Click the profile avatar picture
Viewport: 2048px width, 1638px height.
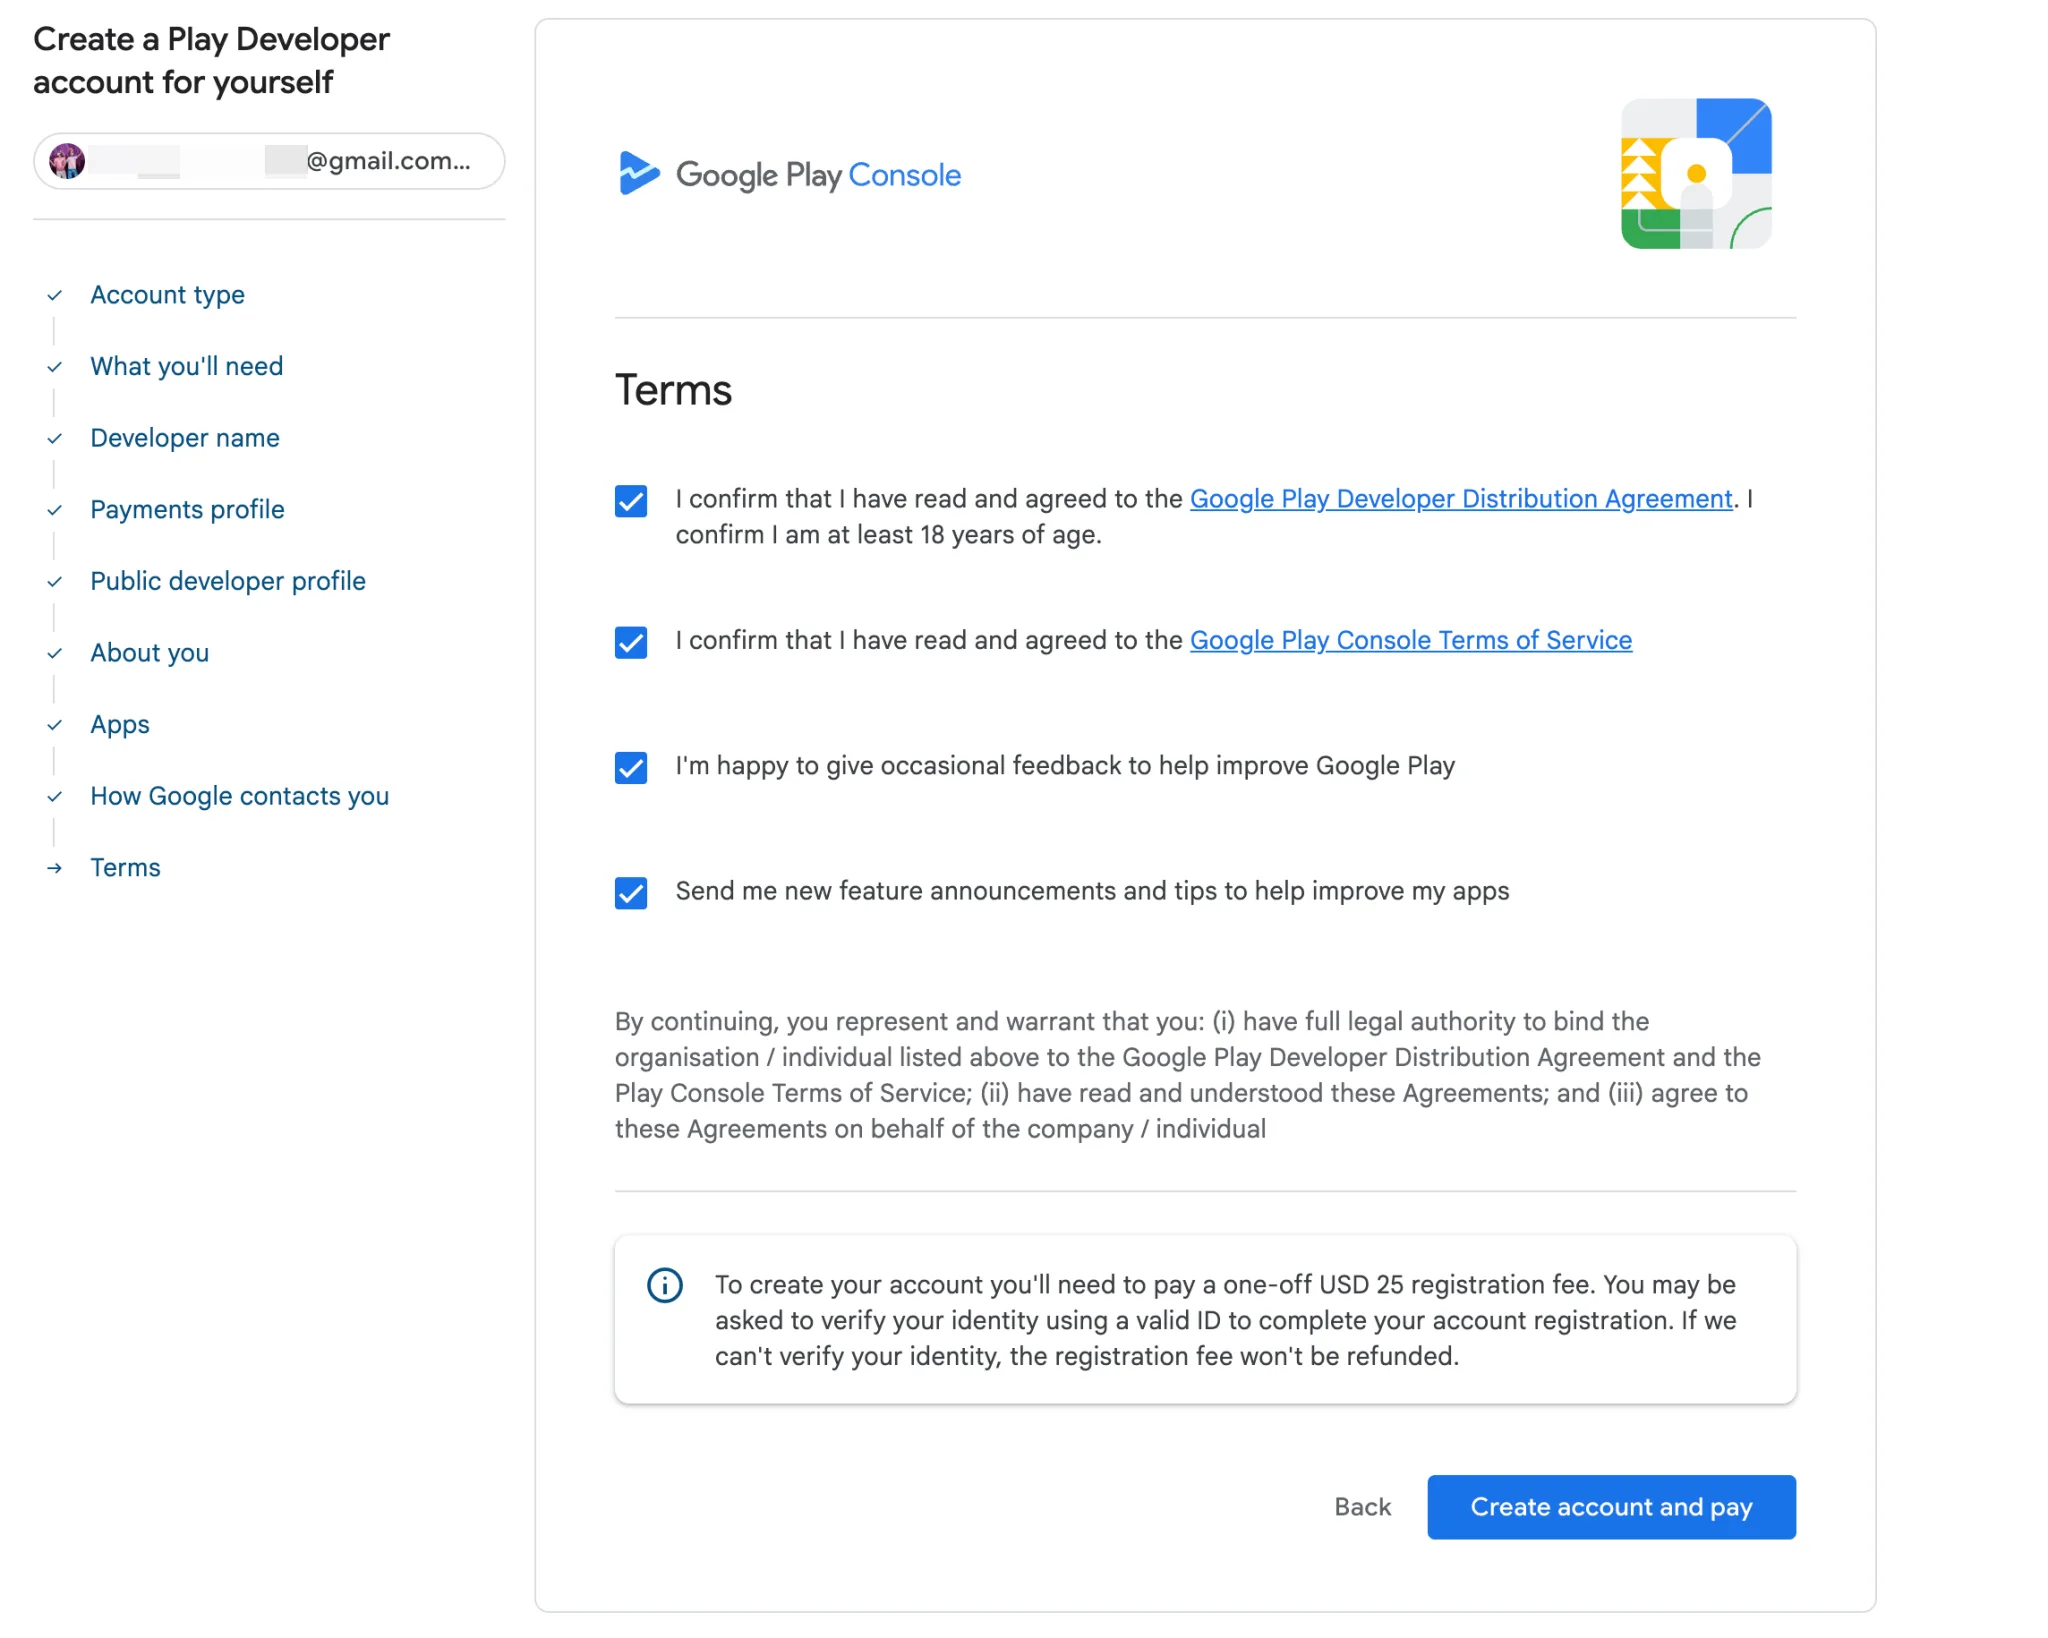(66, 160)
